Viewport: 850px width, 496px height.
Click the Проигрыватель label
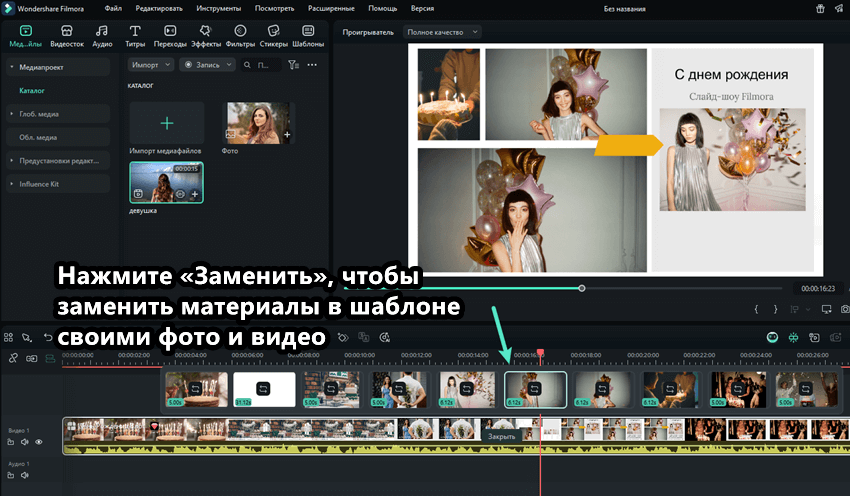point(368,32)
